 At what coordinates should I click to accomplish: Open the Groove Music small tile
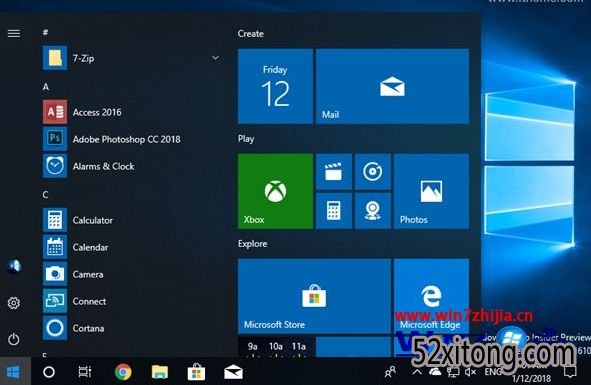373,172
